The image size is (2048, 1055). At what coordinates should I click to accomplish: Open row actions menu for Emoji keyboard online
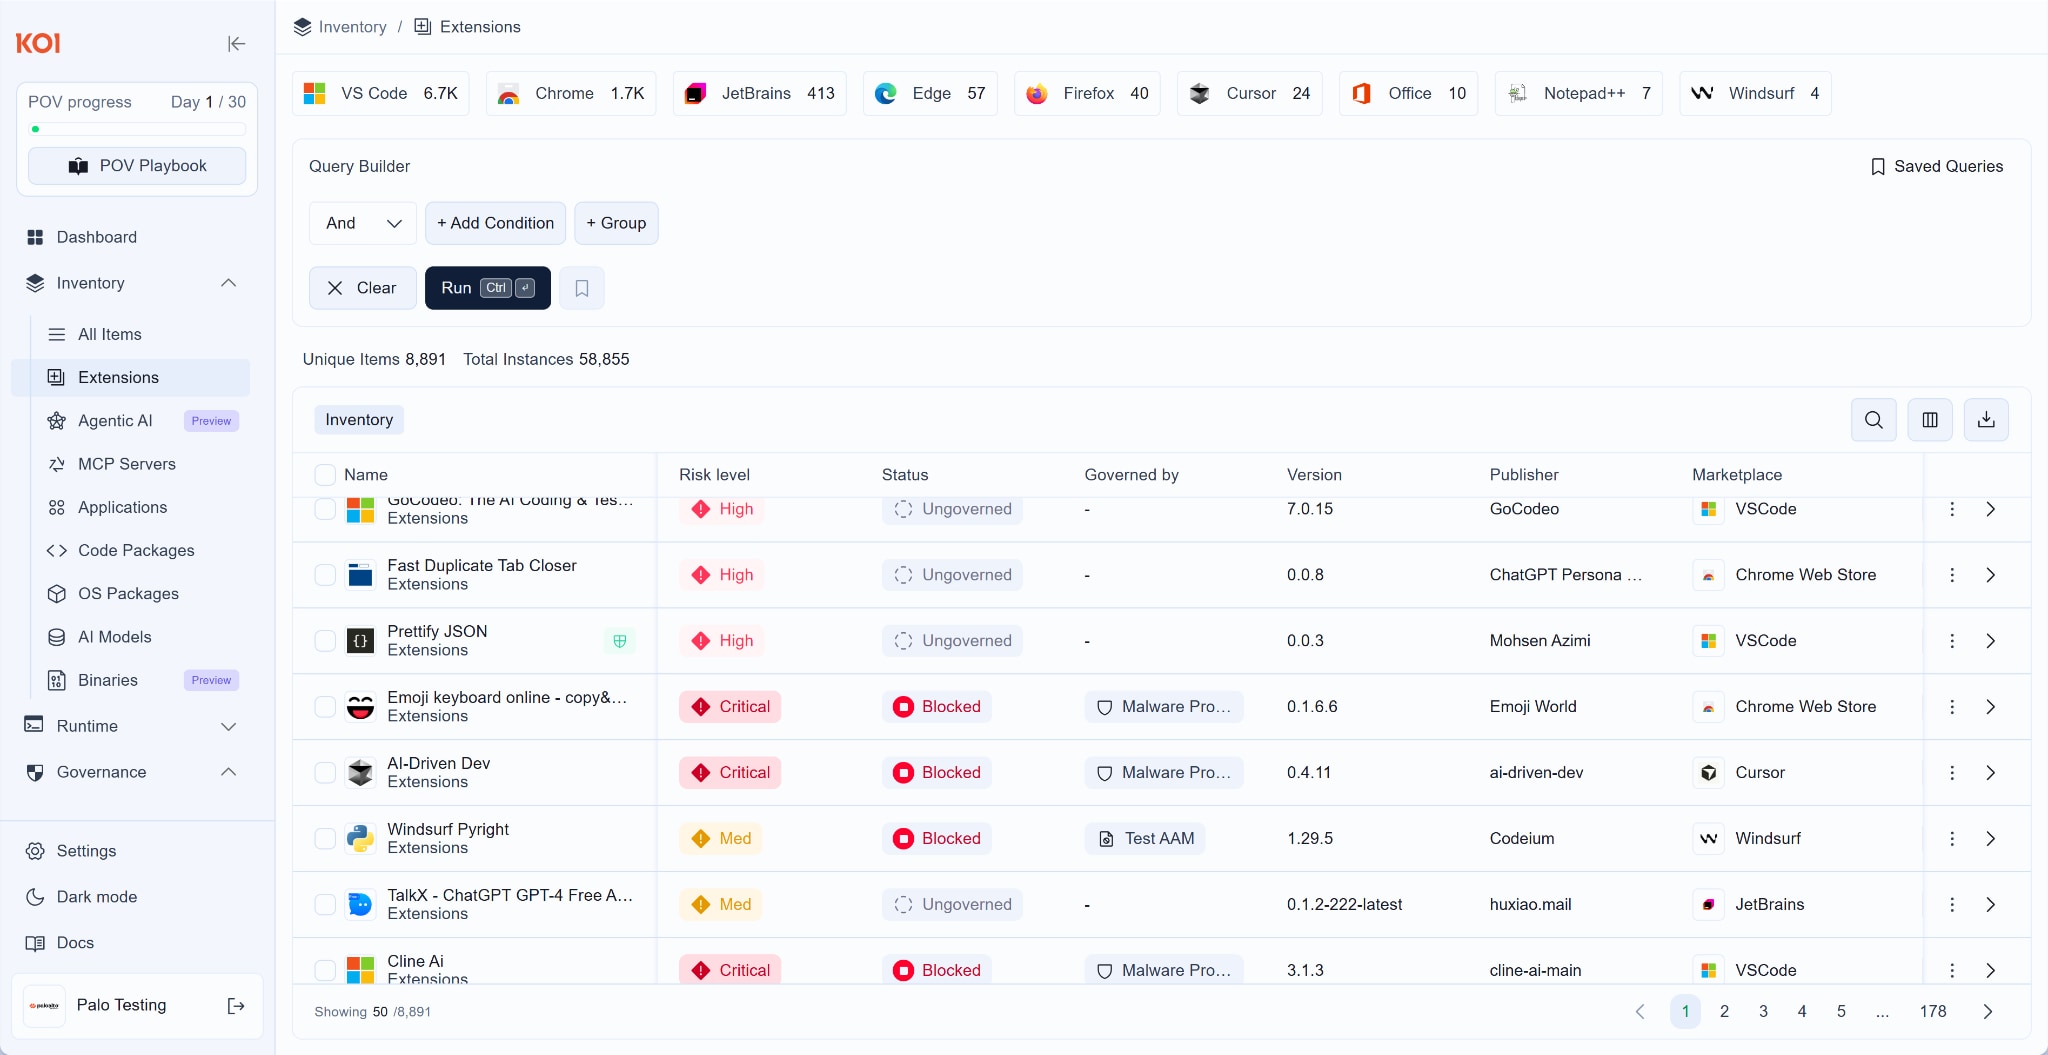[1952, 707]
